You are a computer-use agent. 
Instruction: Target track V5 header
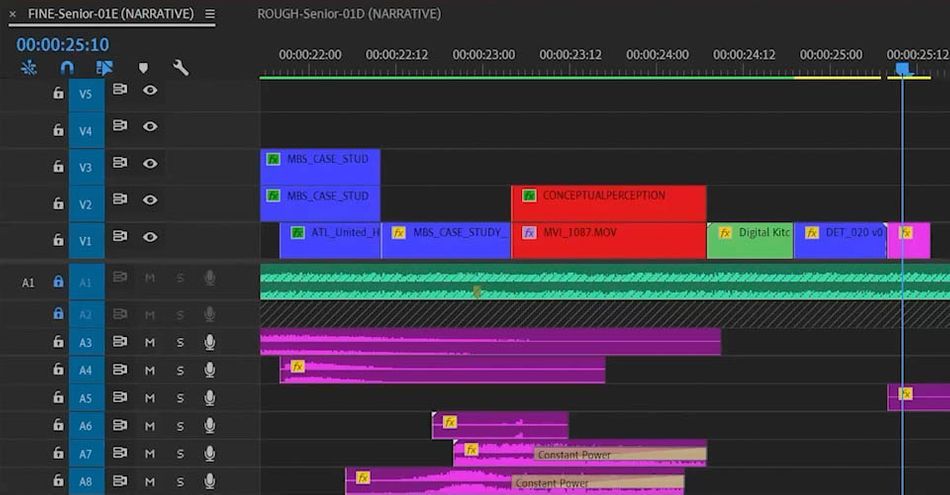(86, 94)
